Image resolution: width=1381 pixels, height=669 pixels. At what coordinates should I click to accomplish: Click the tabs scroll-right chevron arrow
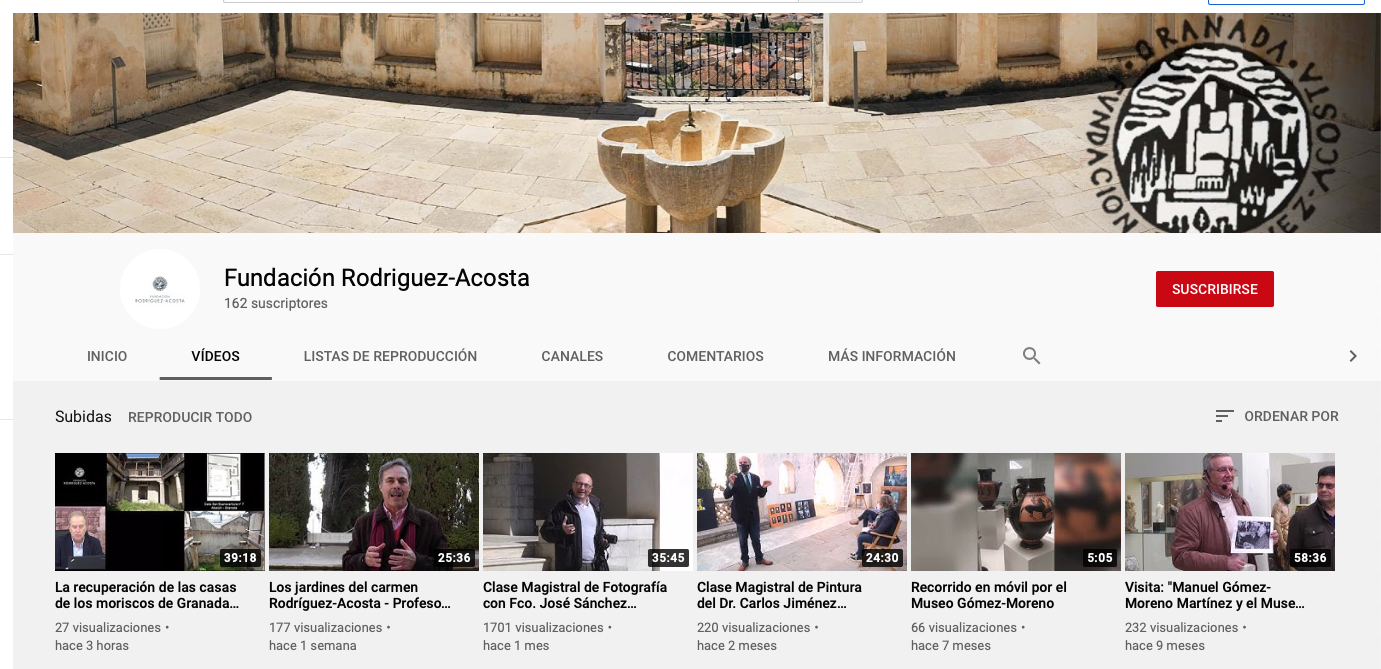1352,356
